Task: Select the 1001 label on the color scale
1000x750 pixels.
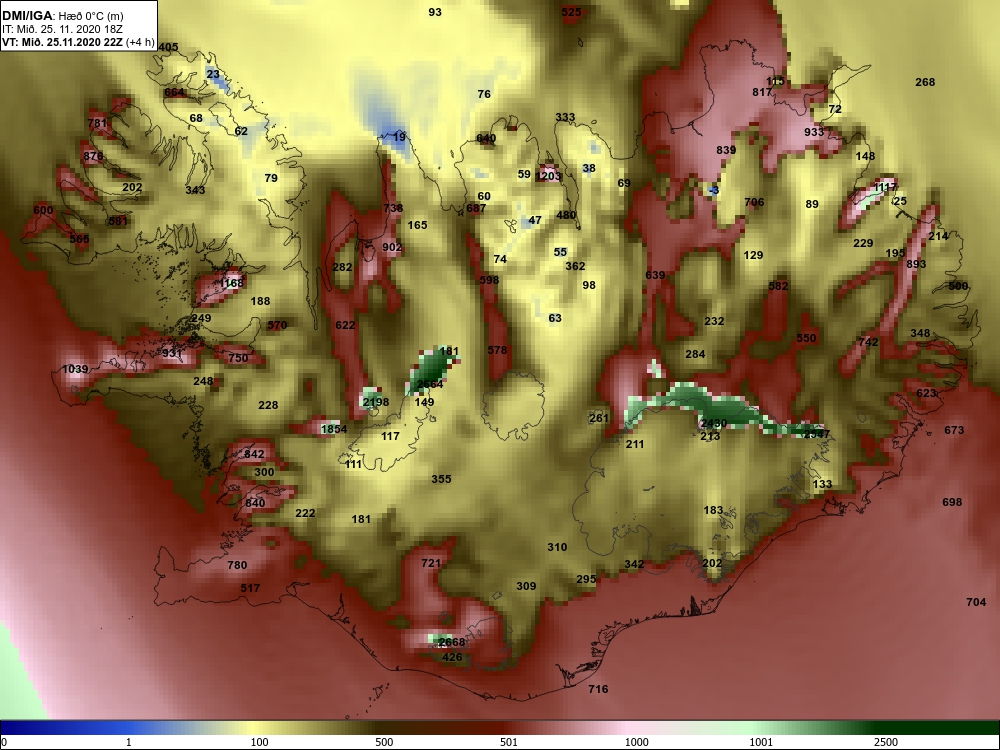Action: coord(761,742)
